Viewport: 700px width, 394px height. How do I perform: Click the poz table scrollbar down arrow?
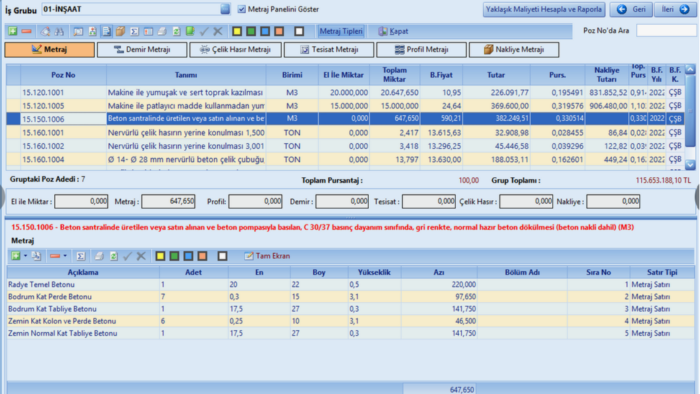[690, 165]
